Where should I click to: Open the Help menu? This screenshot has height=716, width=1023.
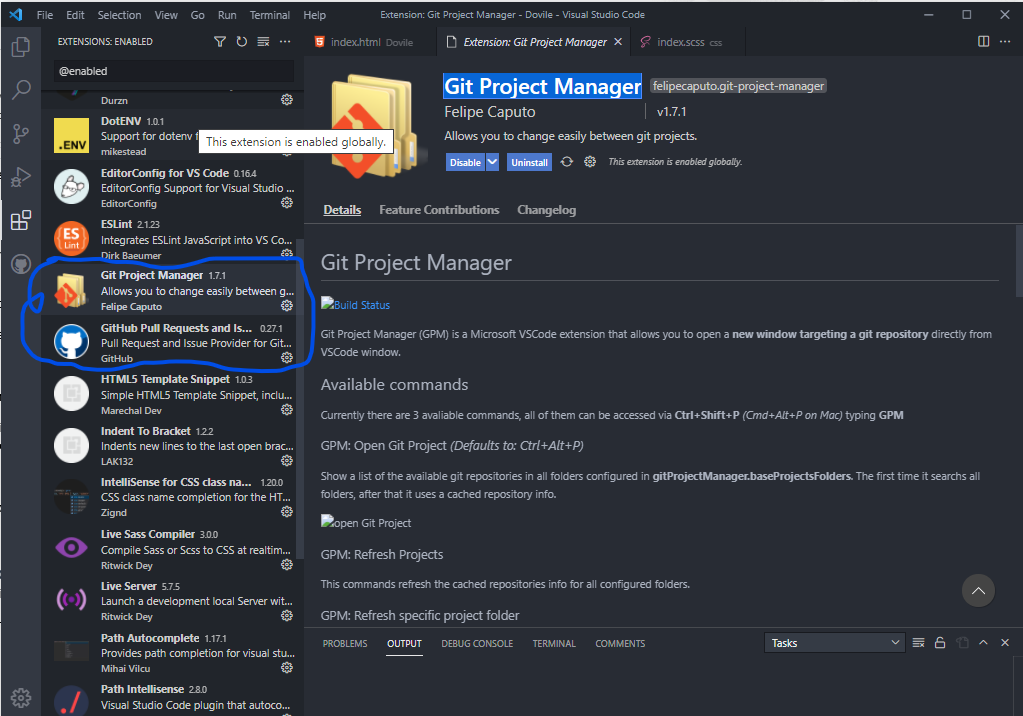314,15
